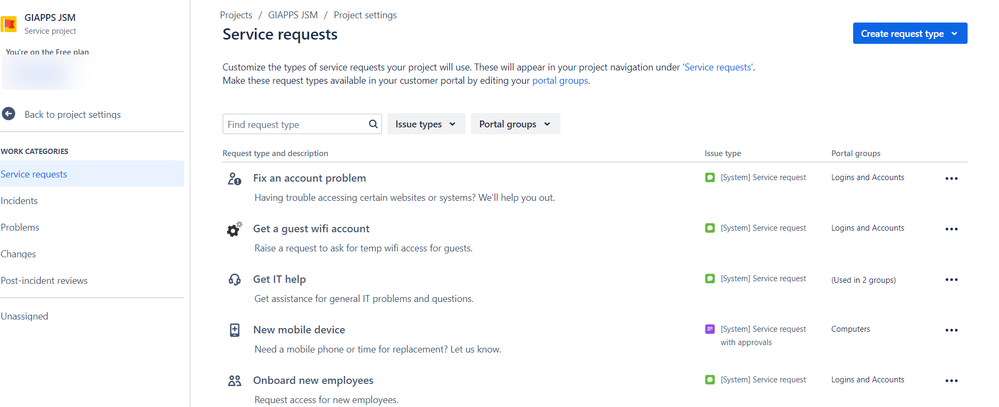The image size is (999, 407).
Task: Click the search magnifier icon in Find field
Action: pos(373,124)
